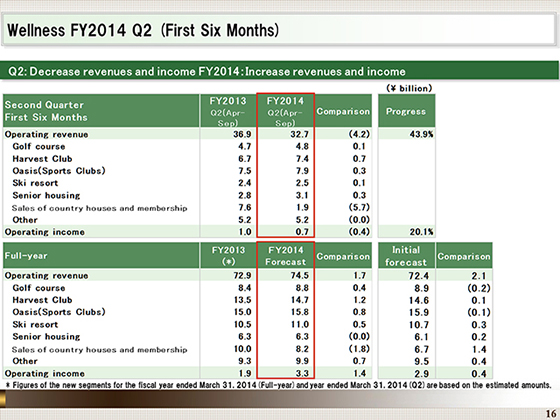The height and width of the screenshot is (420, 560).
Task: Select the "2.1" comparison value
Action: pos(478,276)
